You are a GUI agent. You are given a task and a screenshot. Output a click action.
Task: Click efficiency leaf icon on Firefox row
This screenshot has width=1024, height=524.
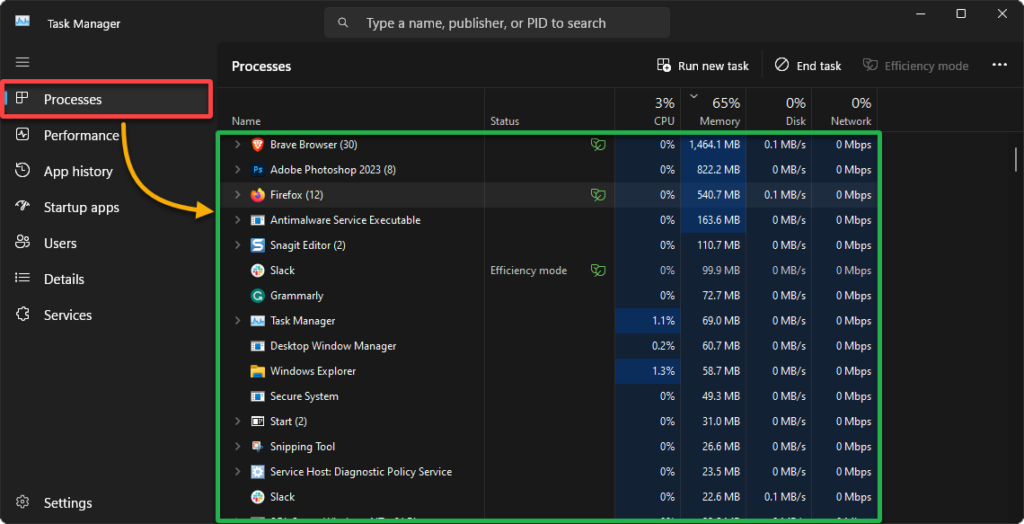point(597,195)
